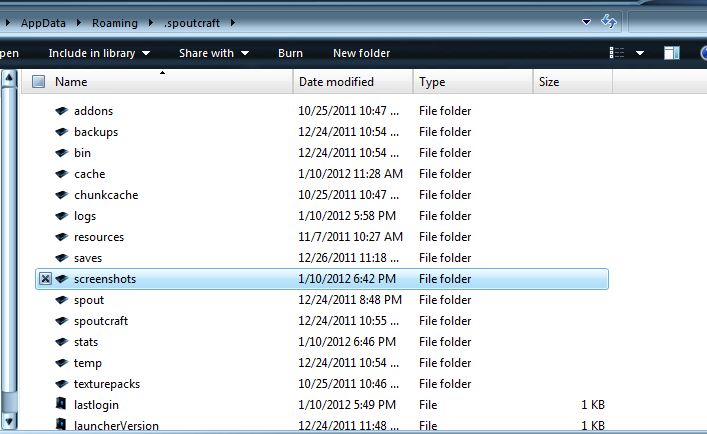This screenshot has height=434, width=707.
Task: Select the 'temp' folder name
Action: tap(87, 363)
